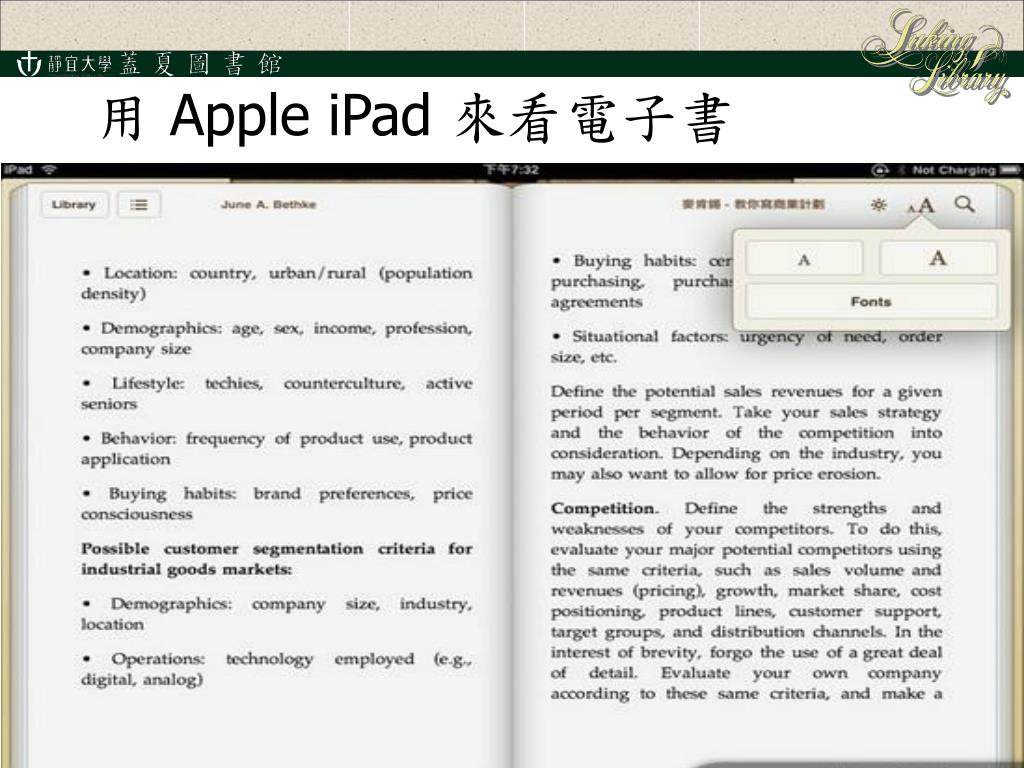Tap the font size AA icon
The image size is (1024, 768).
[921, 206]
